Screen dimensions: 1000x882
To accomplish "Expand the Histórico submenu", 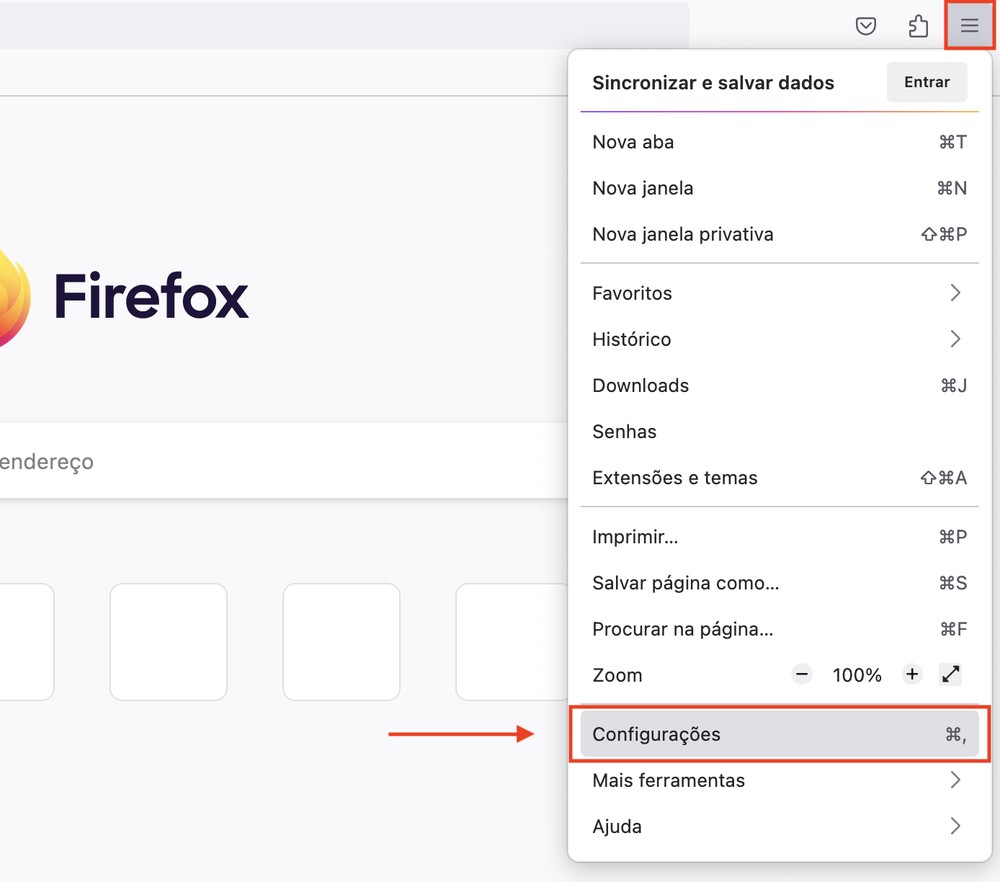I will point(779,339).
